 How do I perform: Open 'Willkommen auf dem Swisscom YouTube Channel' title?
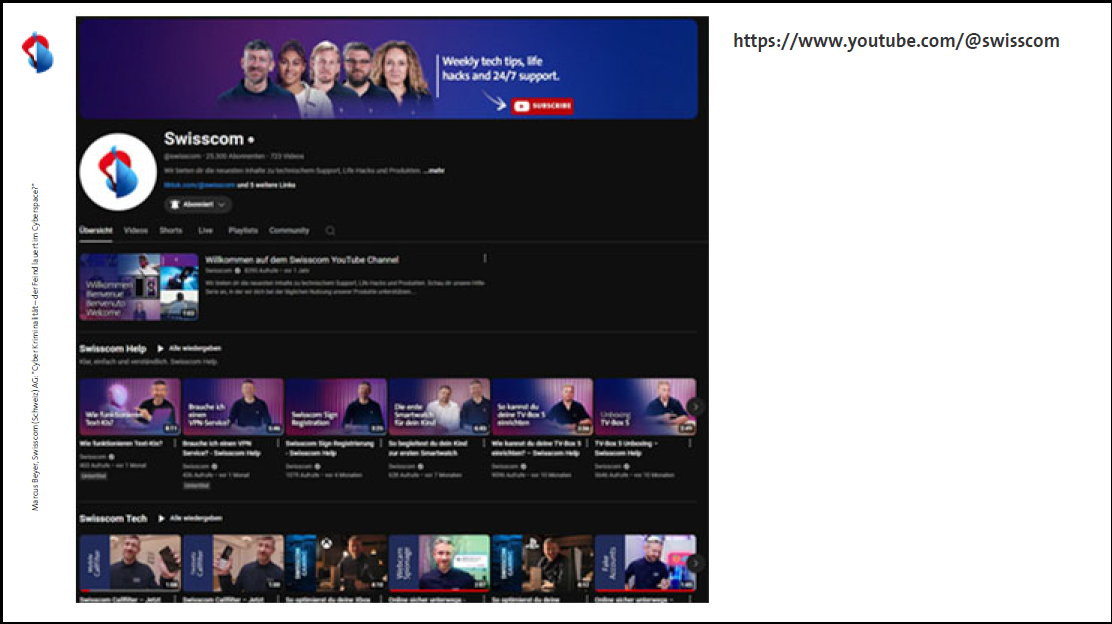coord(302,259)
